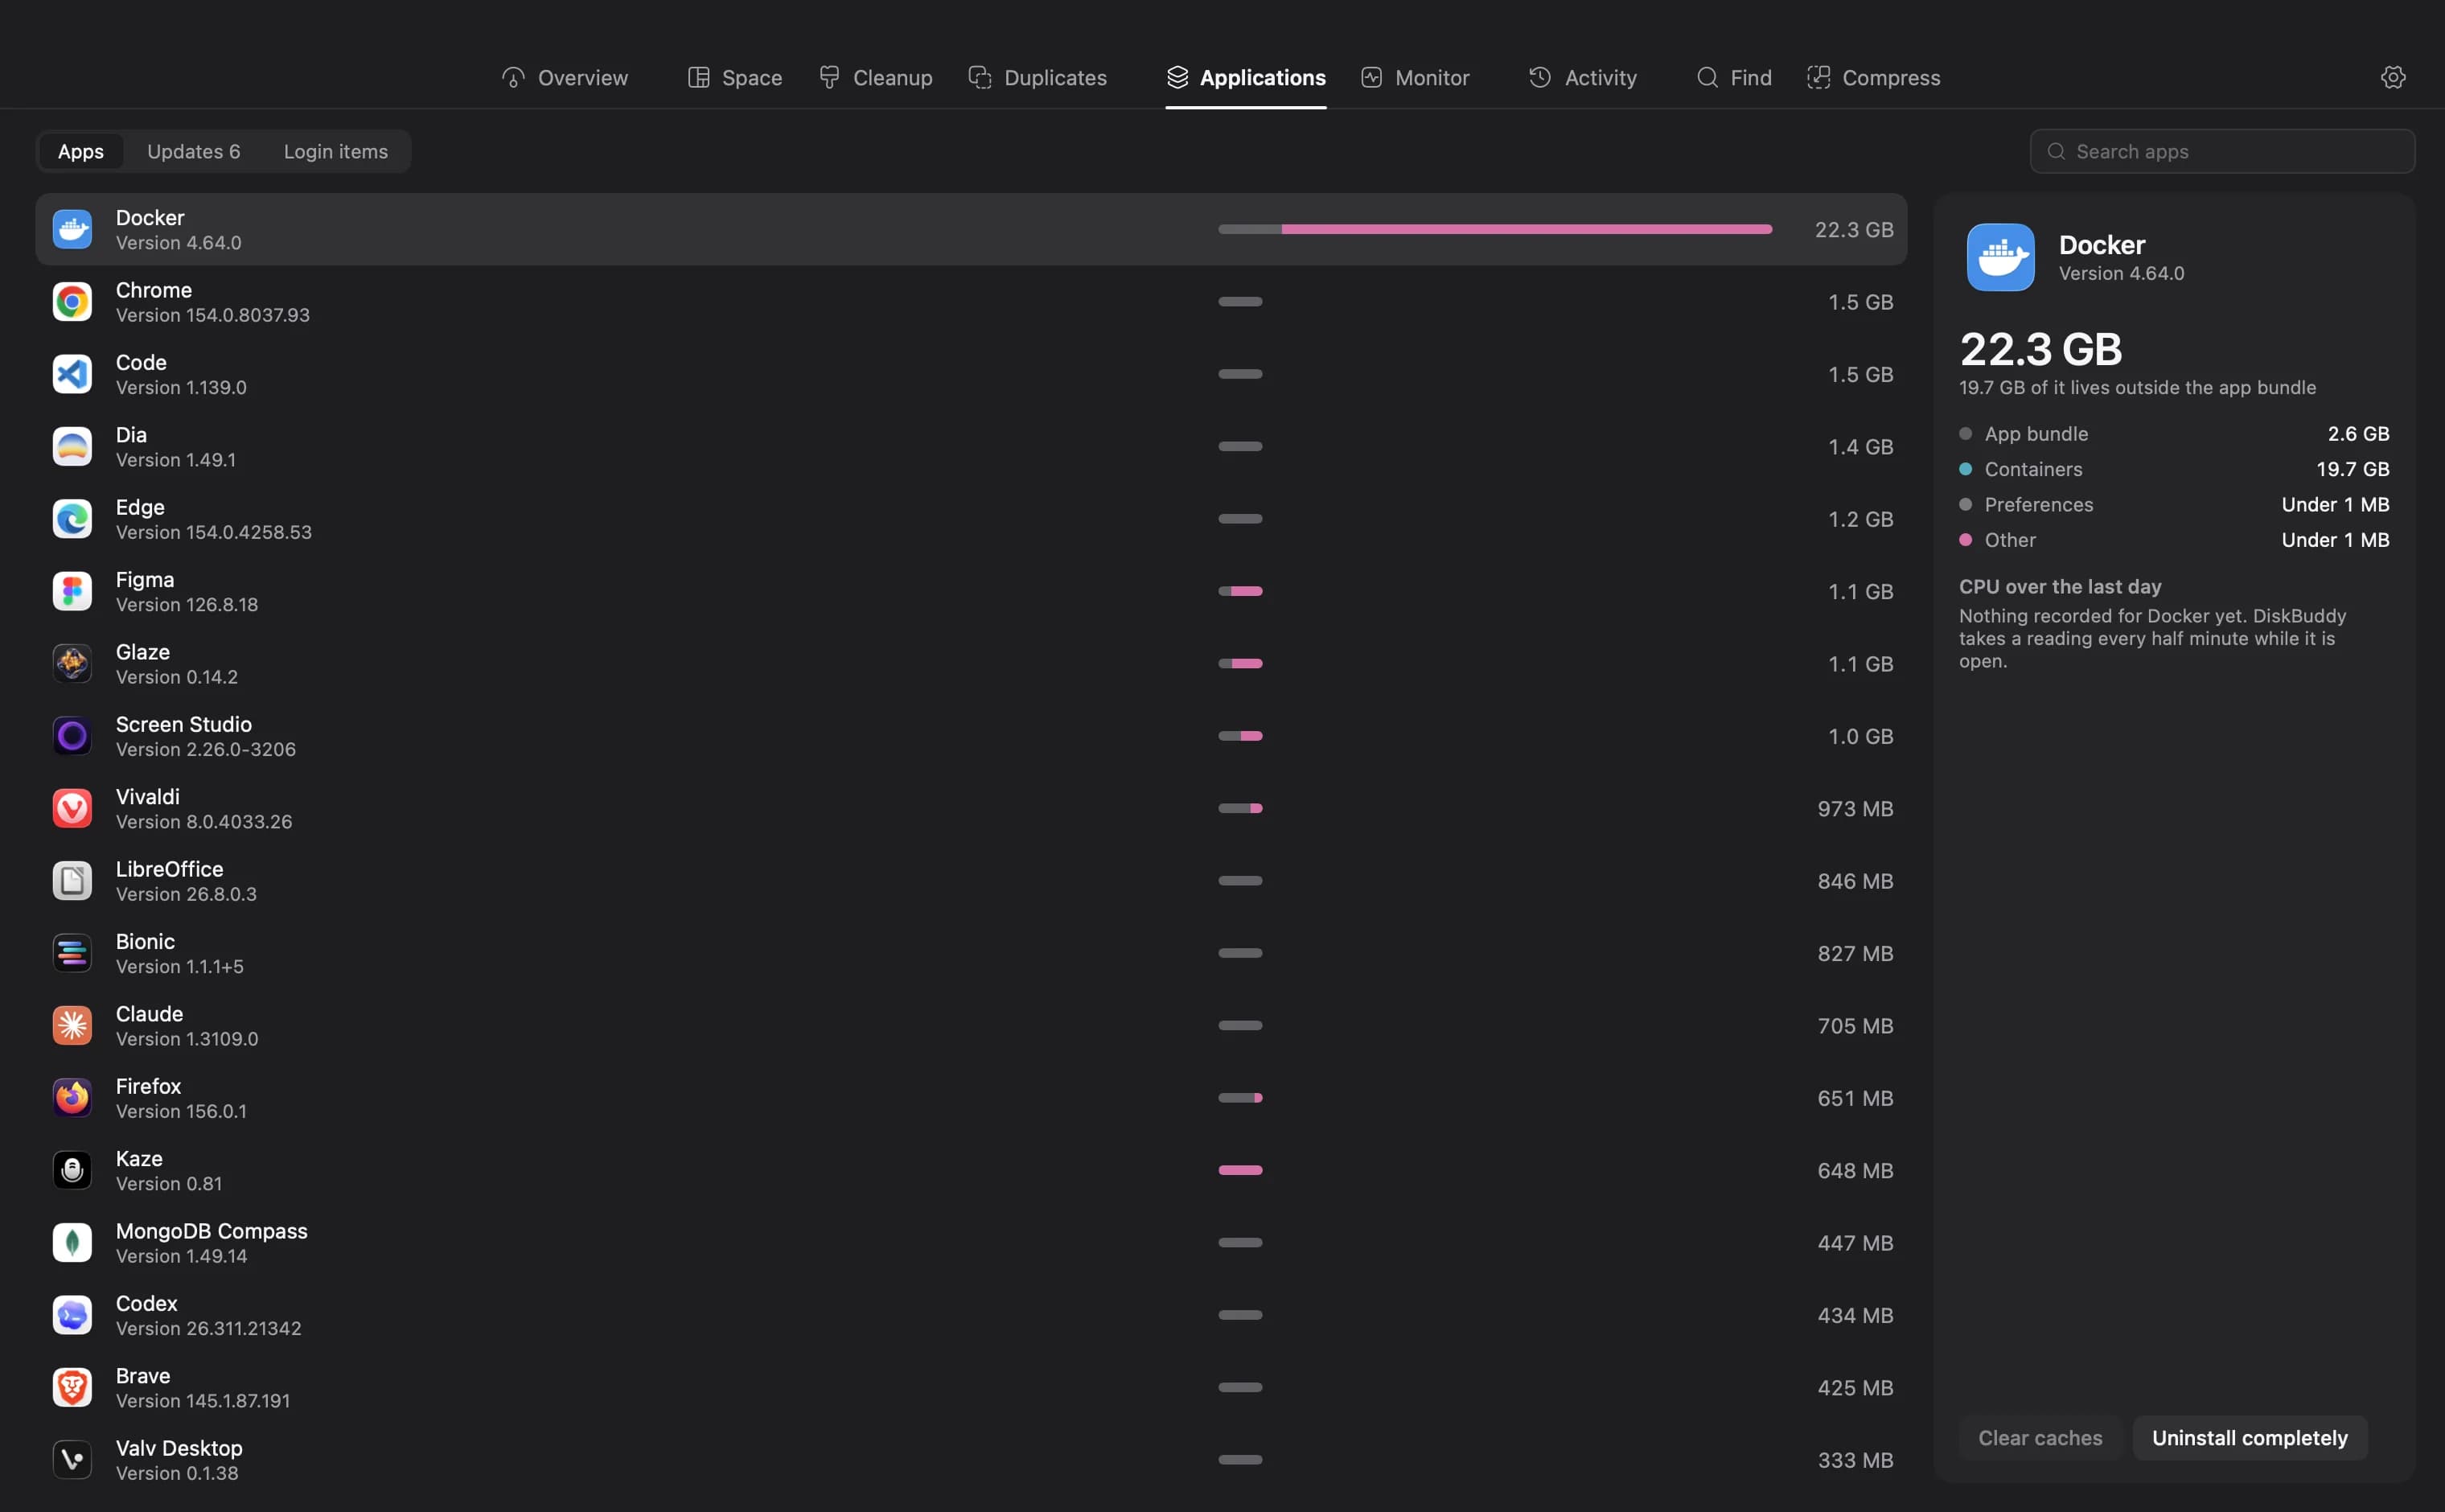Open the Activity tab

click(x=1583, y=78)
